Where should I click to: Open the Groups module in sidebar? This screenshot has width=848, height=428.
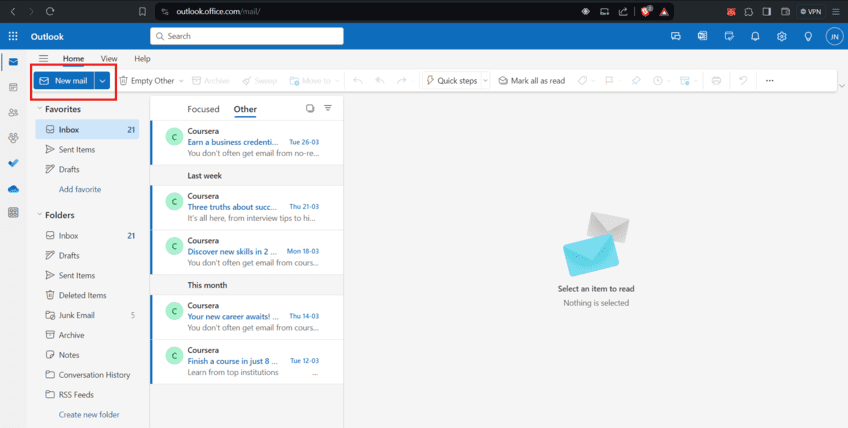tap(14, 138)
